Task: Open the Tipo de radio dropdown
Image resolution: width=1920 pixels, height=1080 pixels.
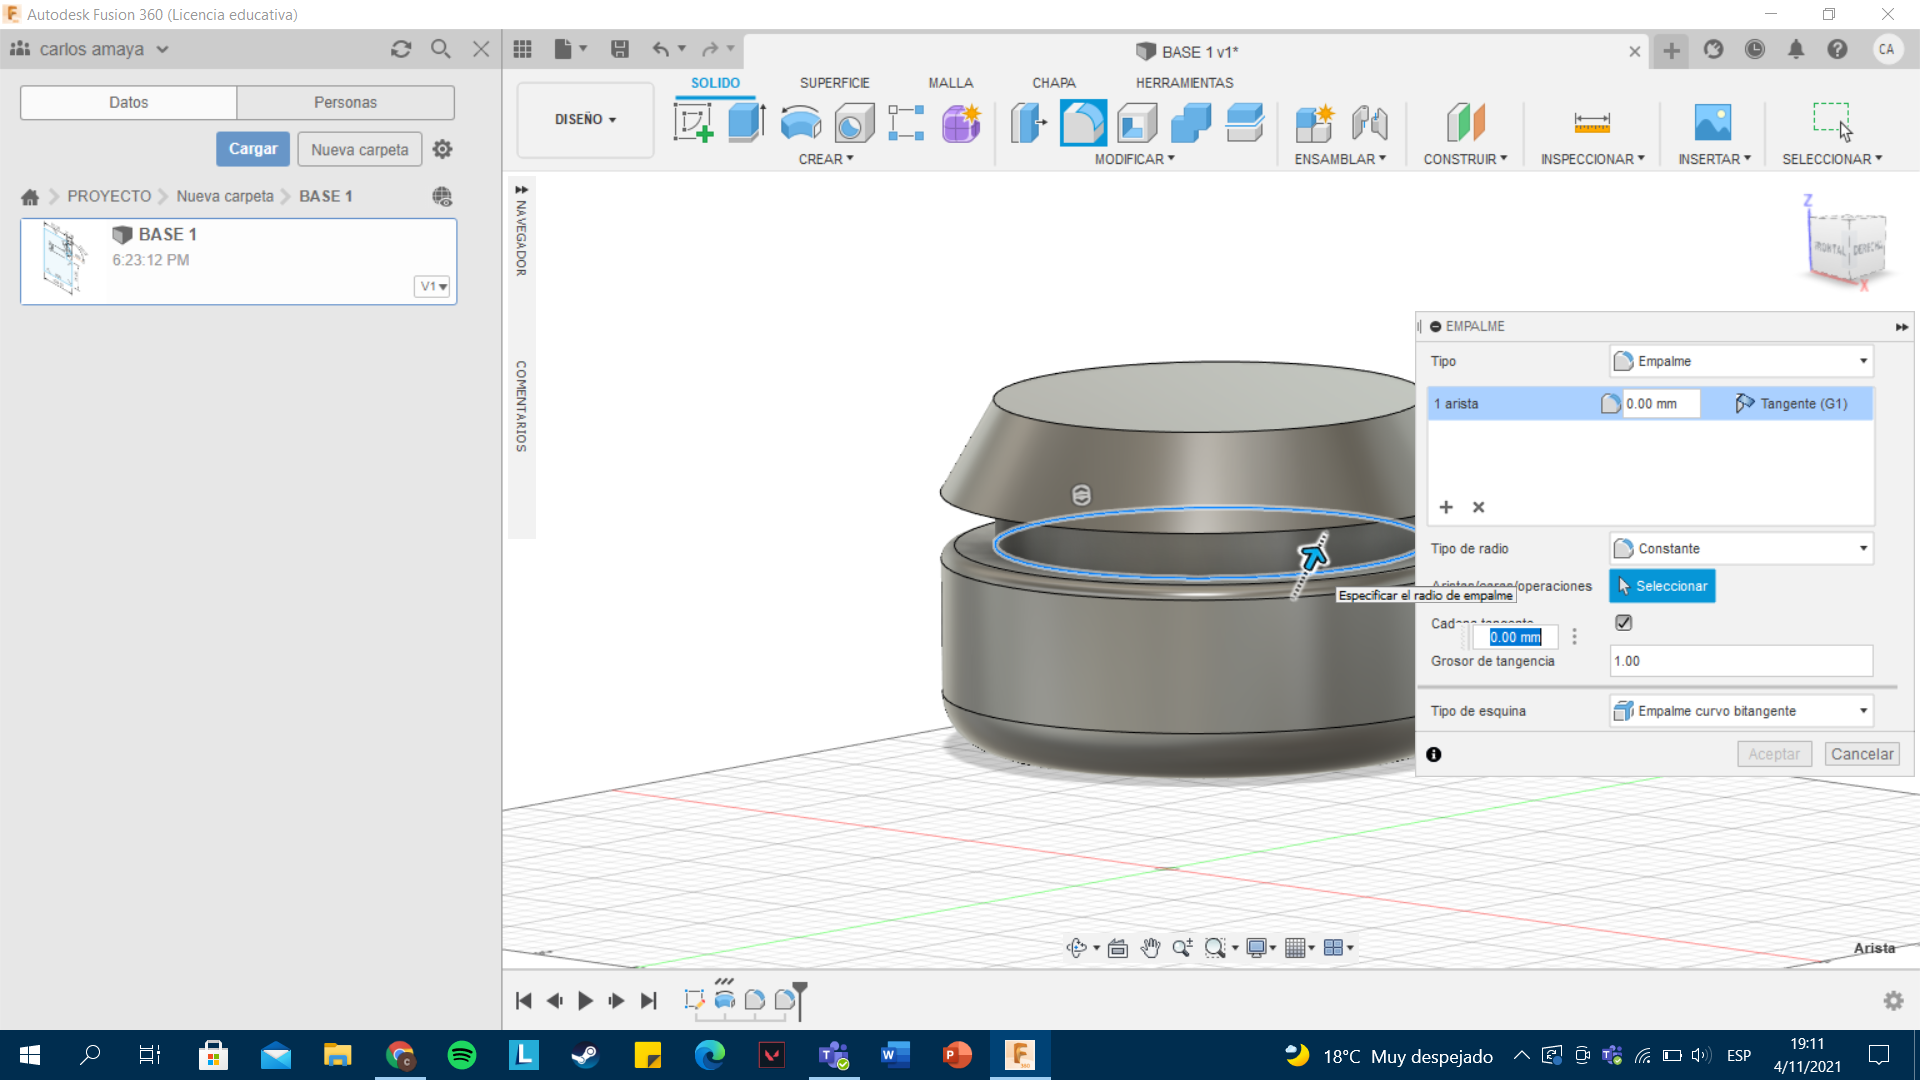Action: click(x=1741, y=548)
